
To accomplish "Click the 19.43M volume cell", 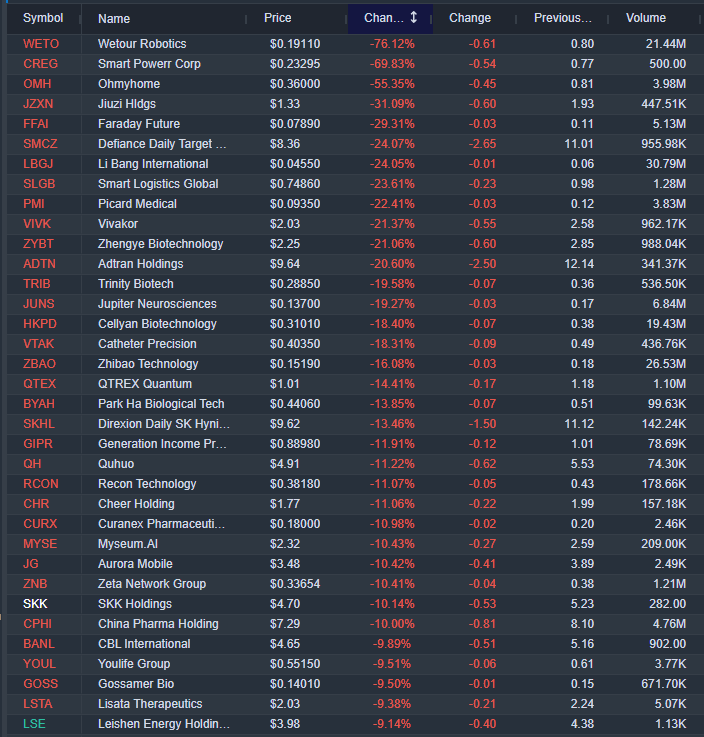I will 666,324.
